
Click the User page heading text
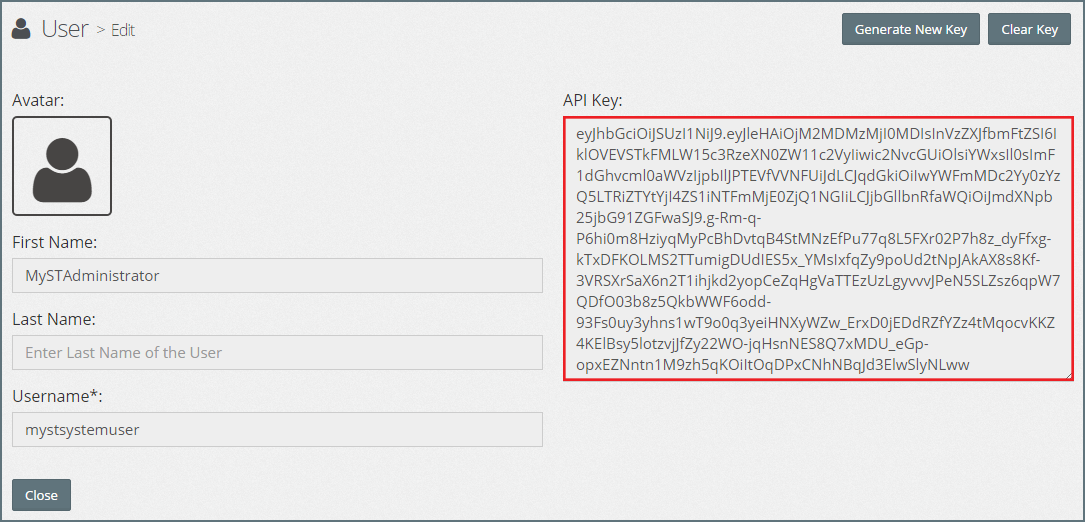point(65,29)
